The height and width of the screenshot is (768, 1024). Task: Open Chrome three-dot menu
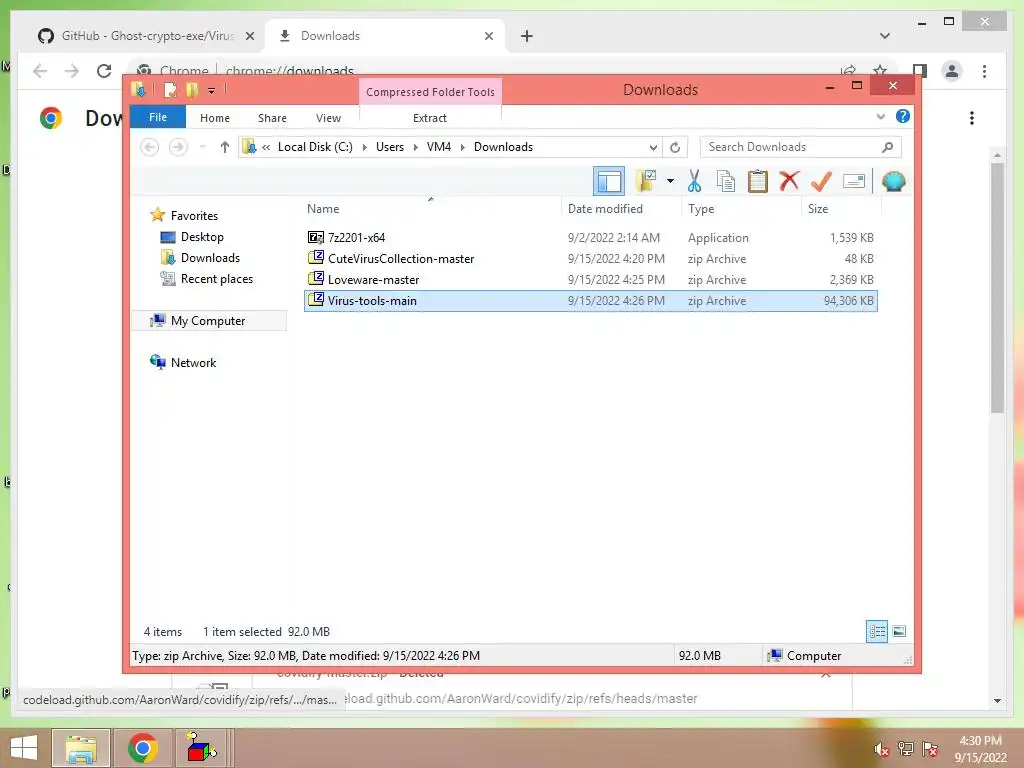984,71
